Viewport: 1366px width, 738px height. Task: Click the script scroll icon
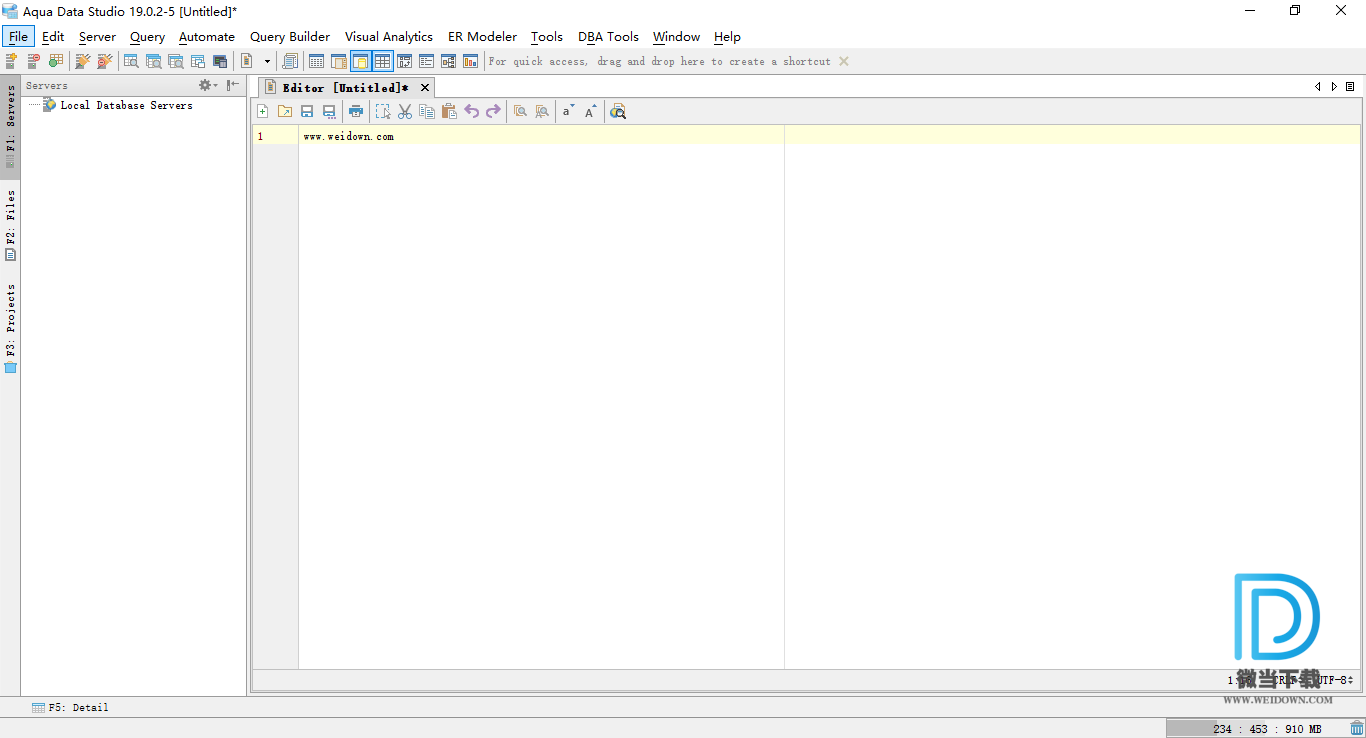(290, 61)
